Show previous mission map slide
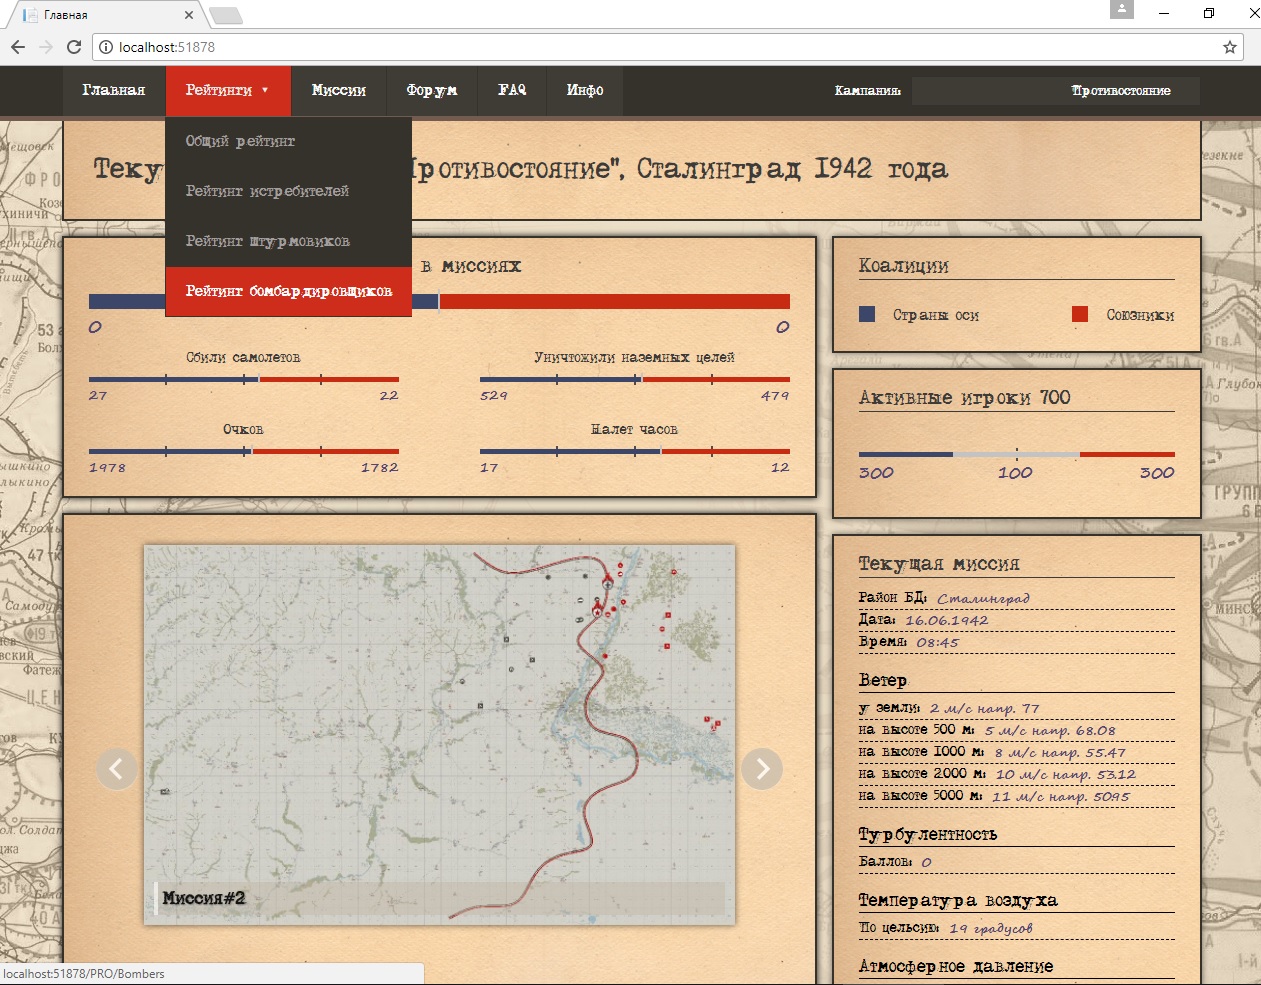This screenshot has height=985, width=1261. pyautogui.click(x=117, y=769)
